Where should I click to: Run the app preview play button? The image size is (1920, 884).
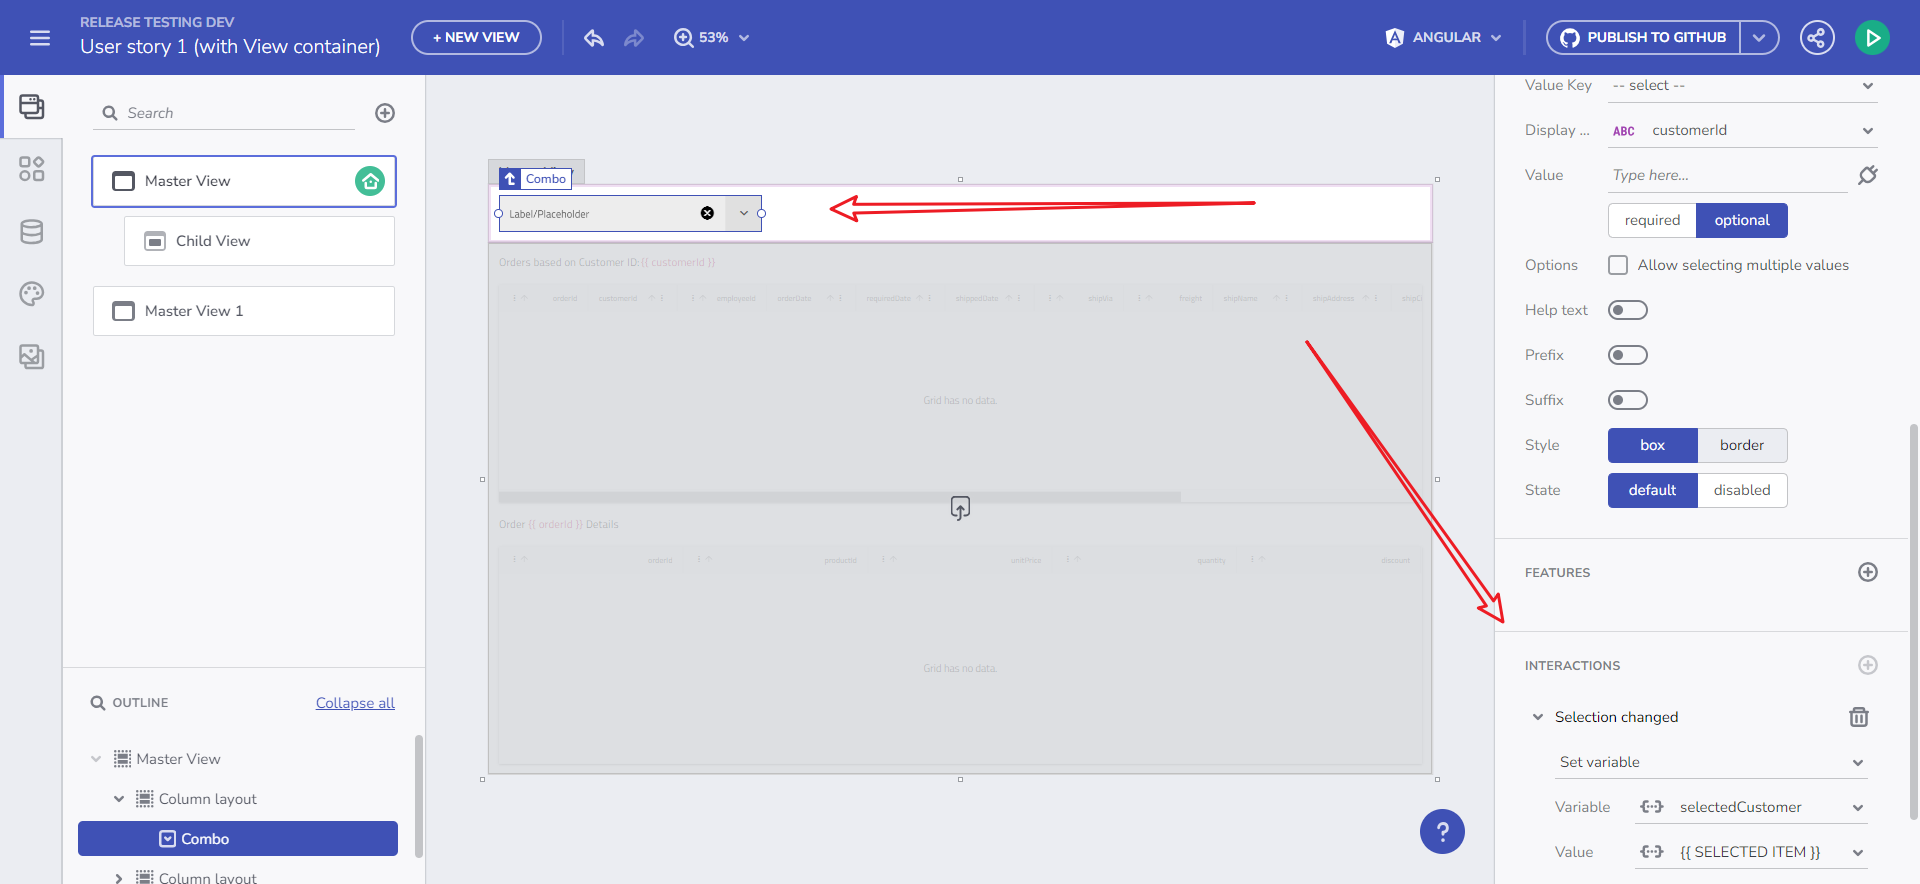pyautogui.click(x=1872, y=38)
